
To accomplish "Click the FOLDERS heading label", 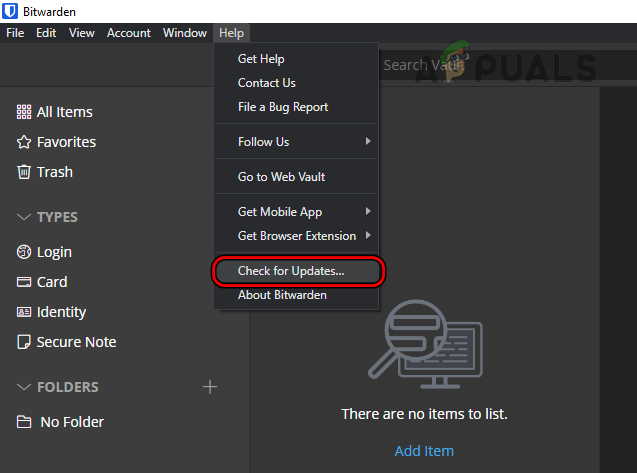I will coord(68,387).
